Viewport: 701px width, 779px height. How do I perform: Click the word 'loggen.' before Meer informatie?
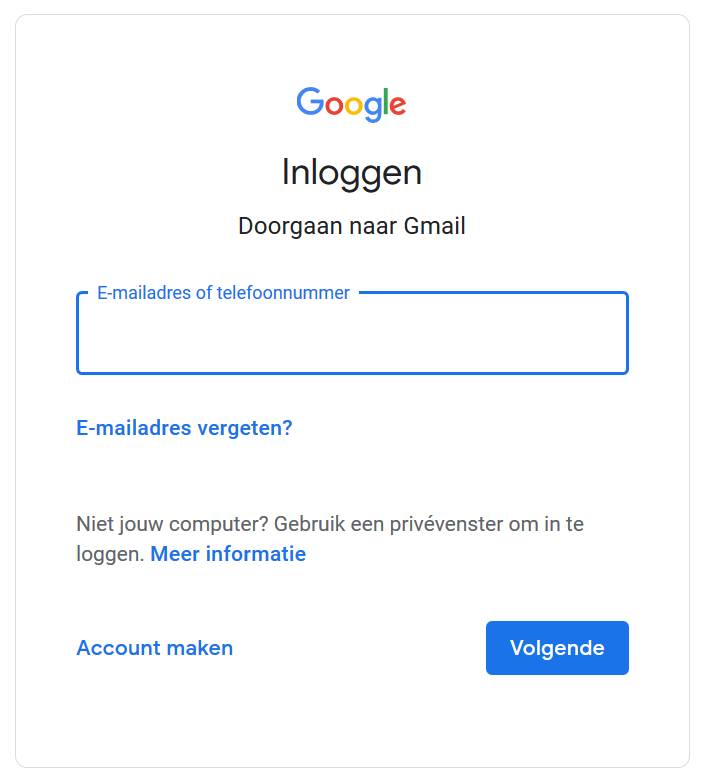pos(110,554)
